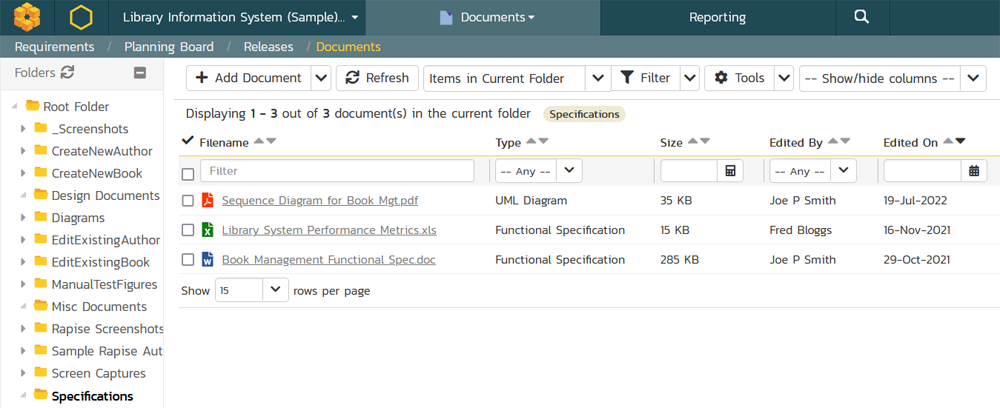
Task: Click the Filename filter text field
Action: (336, 171)
